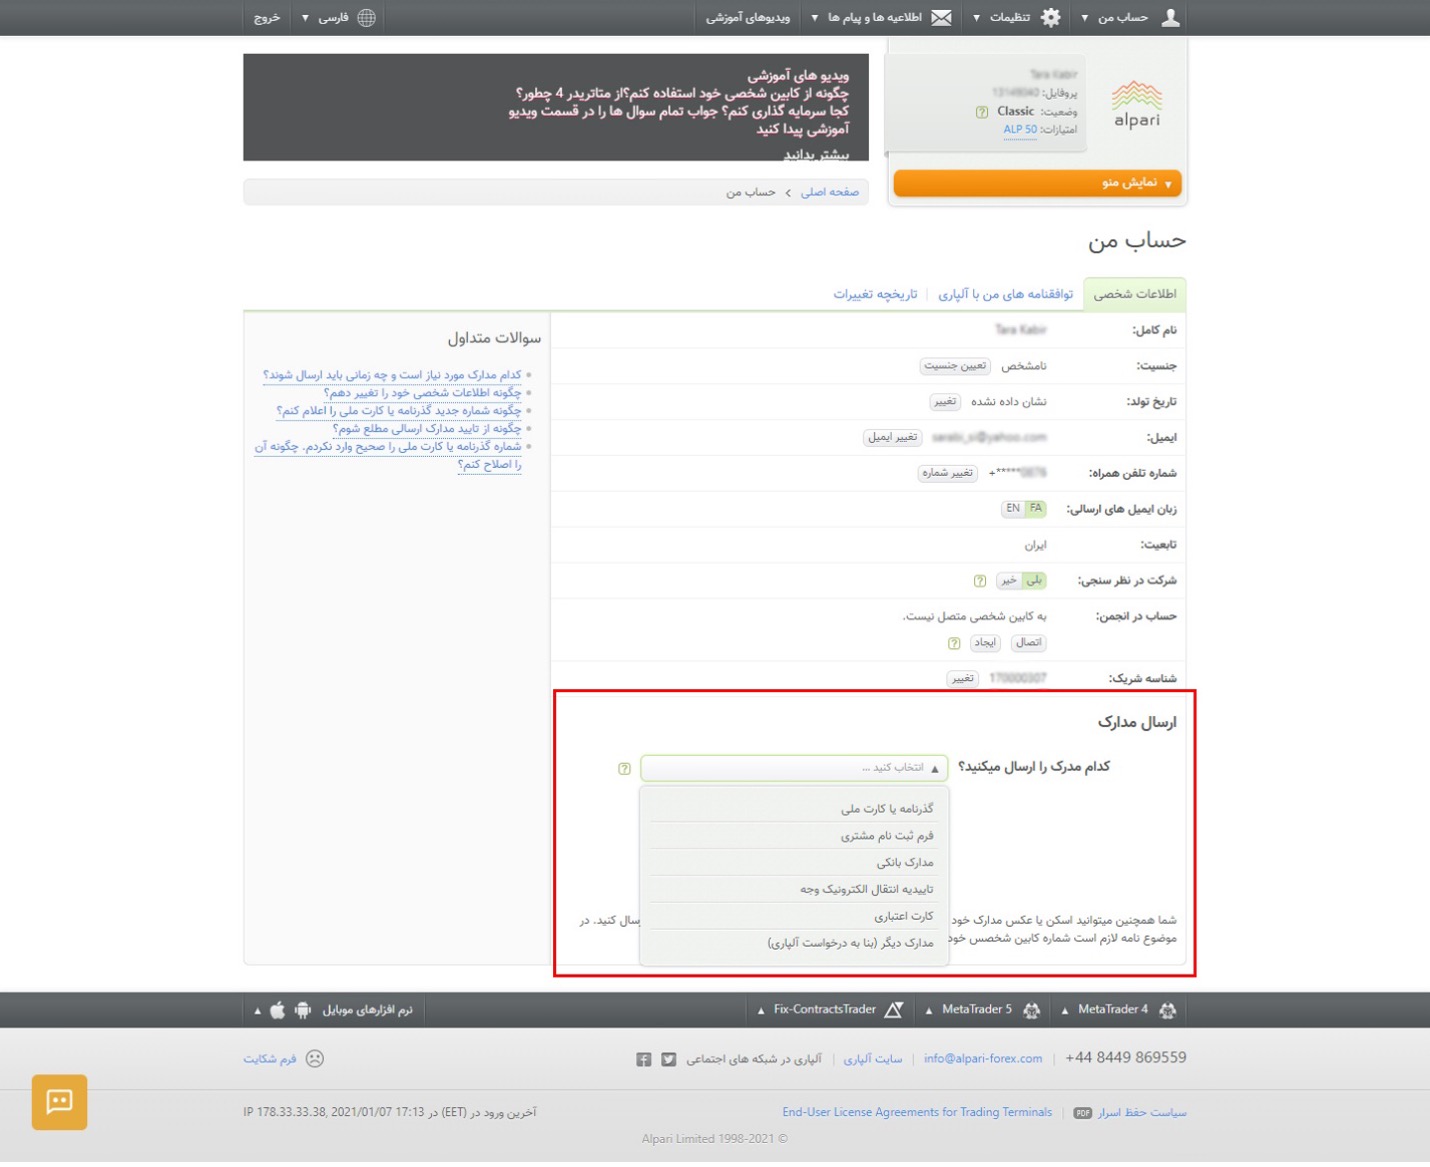
Task: Select تاییدیه انتقال الکترونیک وجه option
Action: [x=794, y=889]
